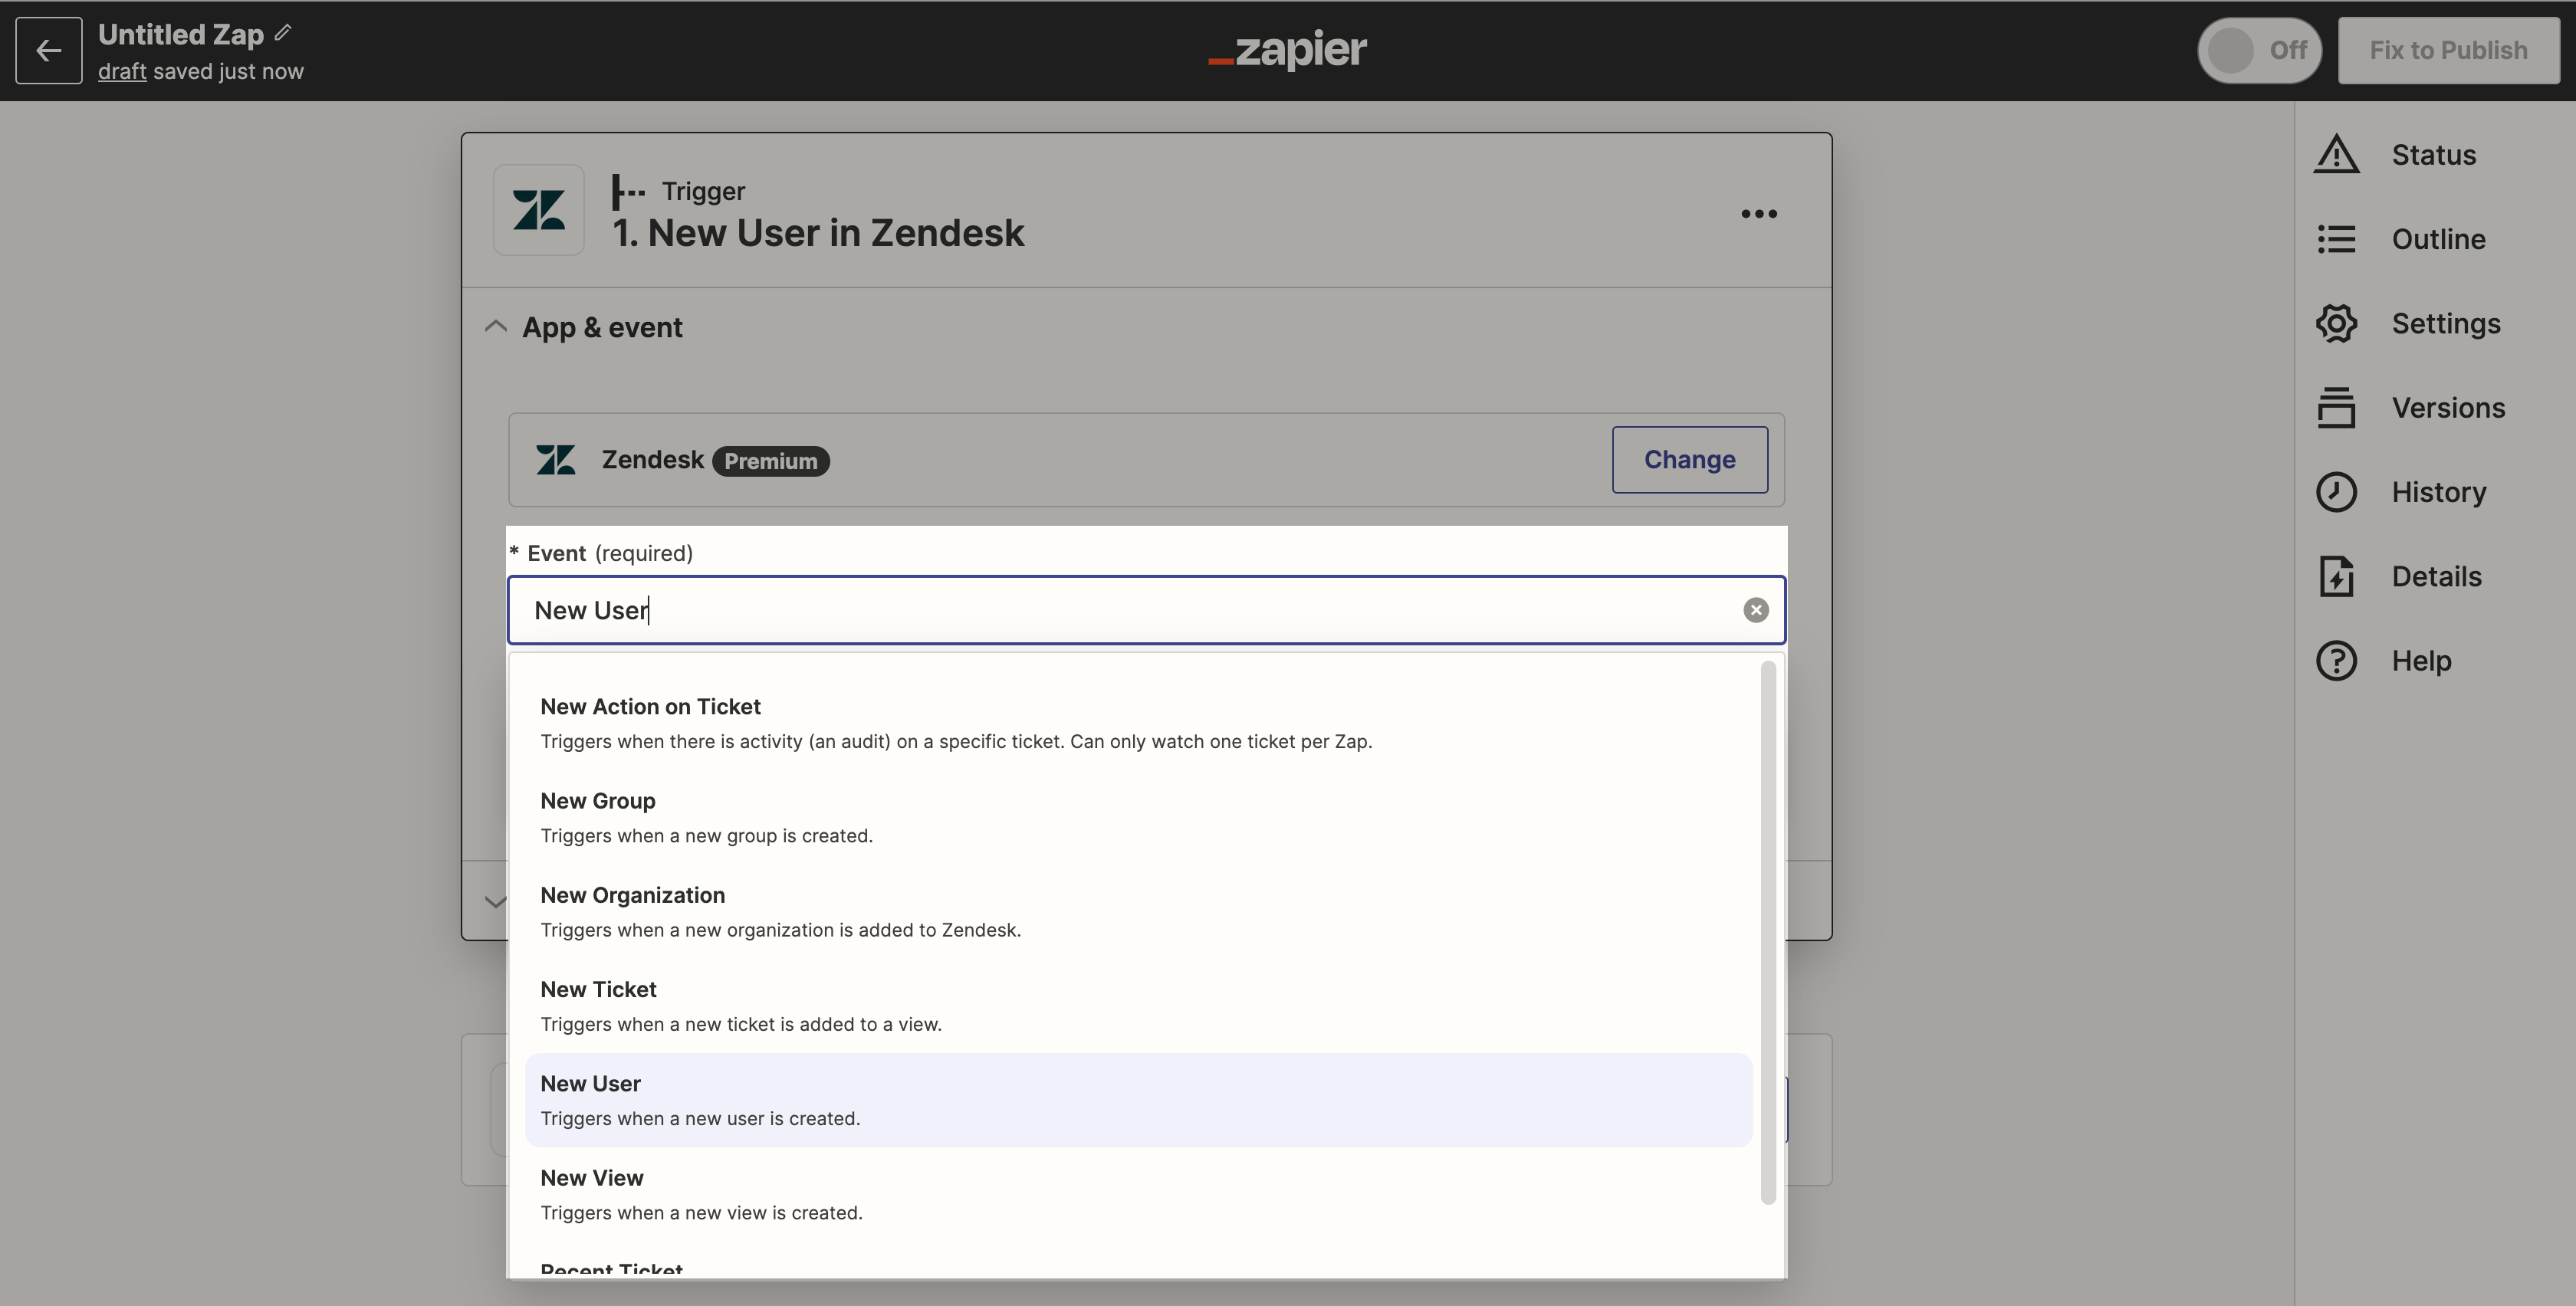Image resolution: width=2576 pixels, height=1306 pixels.
Task: Click into the Event search field
Action: 1130,610
